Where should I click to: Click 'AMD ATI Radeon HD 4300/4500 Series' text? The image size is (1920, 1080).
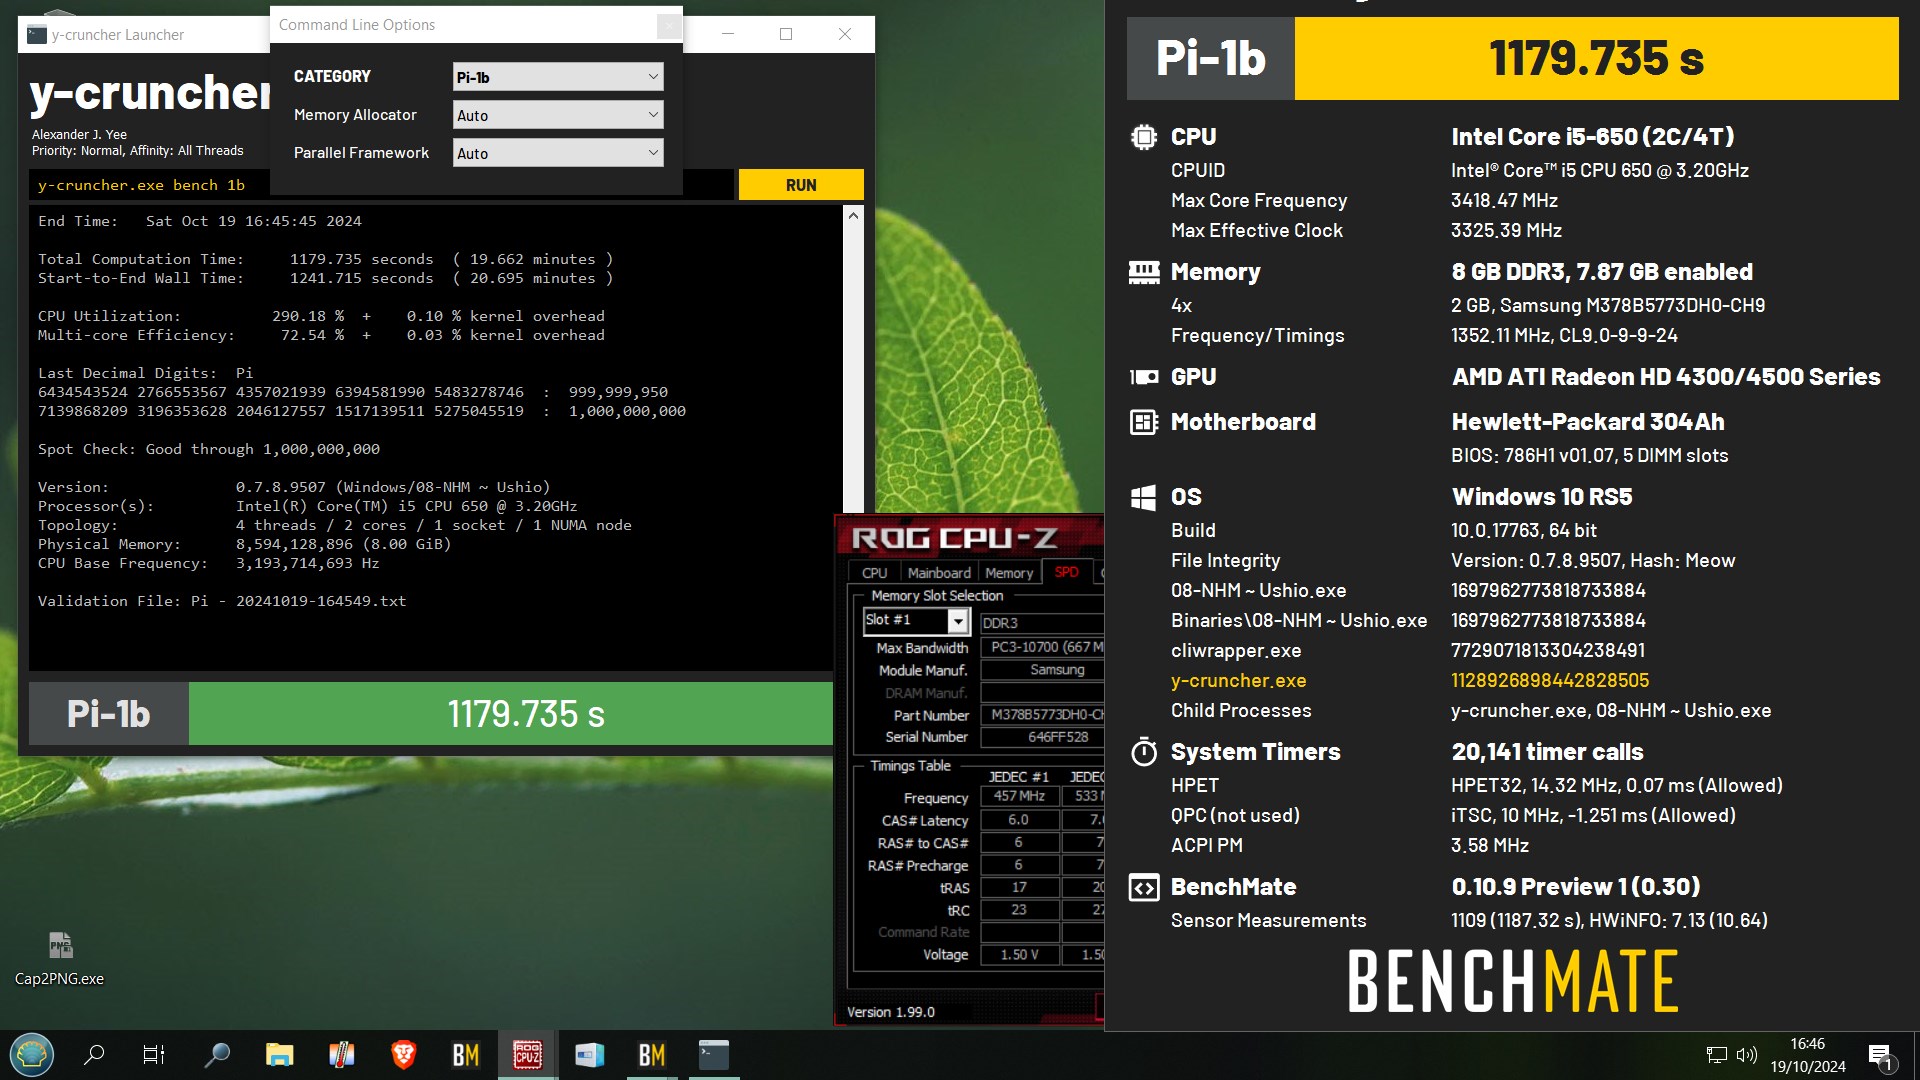click(x=1666, y=377)
